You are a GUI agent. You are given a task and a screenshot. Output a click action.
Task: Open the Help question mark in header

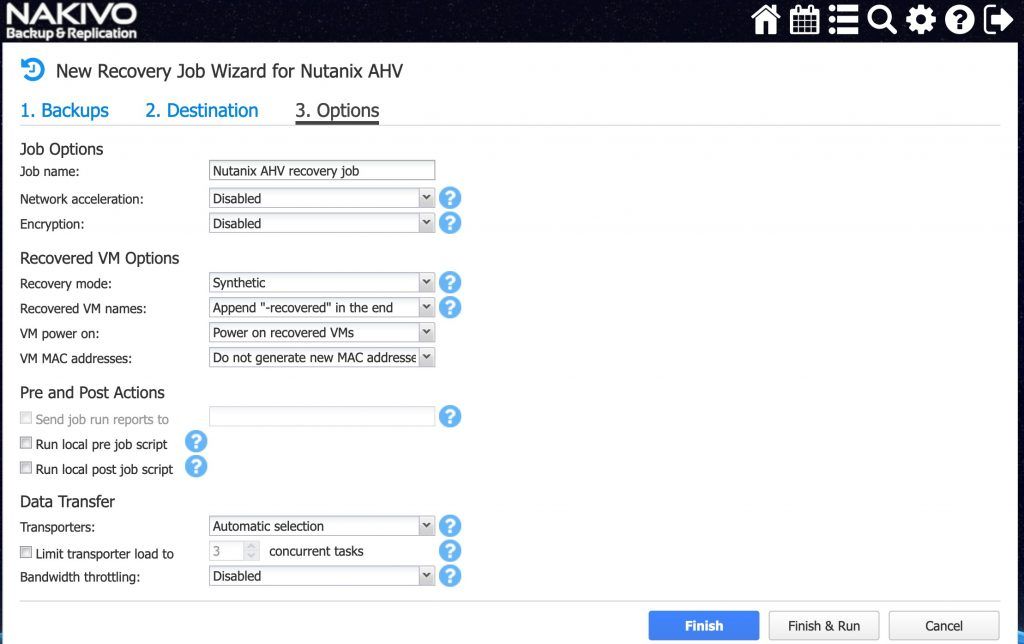[959, 20]
